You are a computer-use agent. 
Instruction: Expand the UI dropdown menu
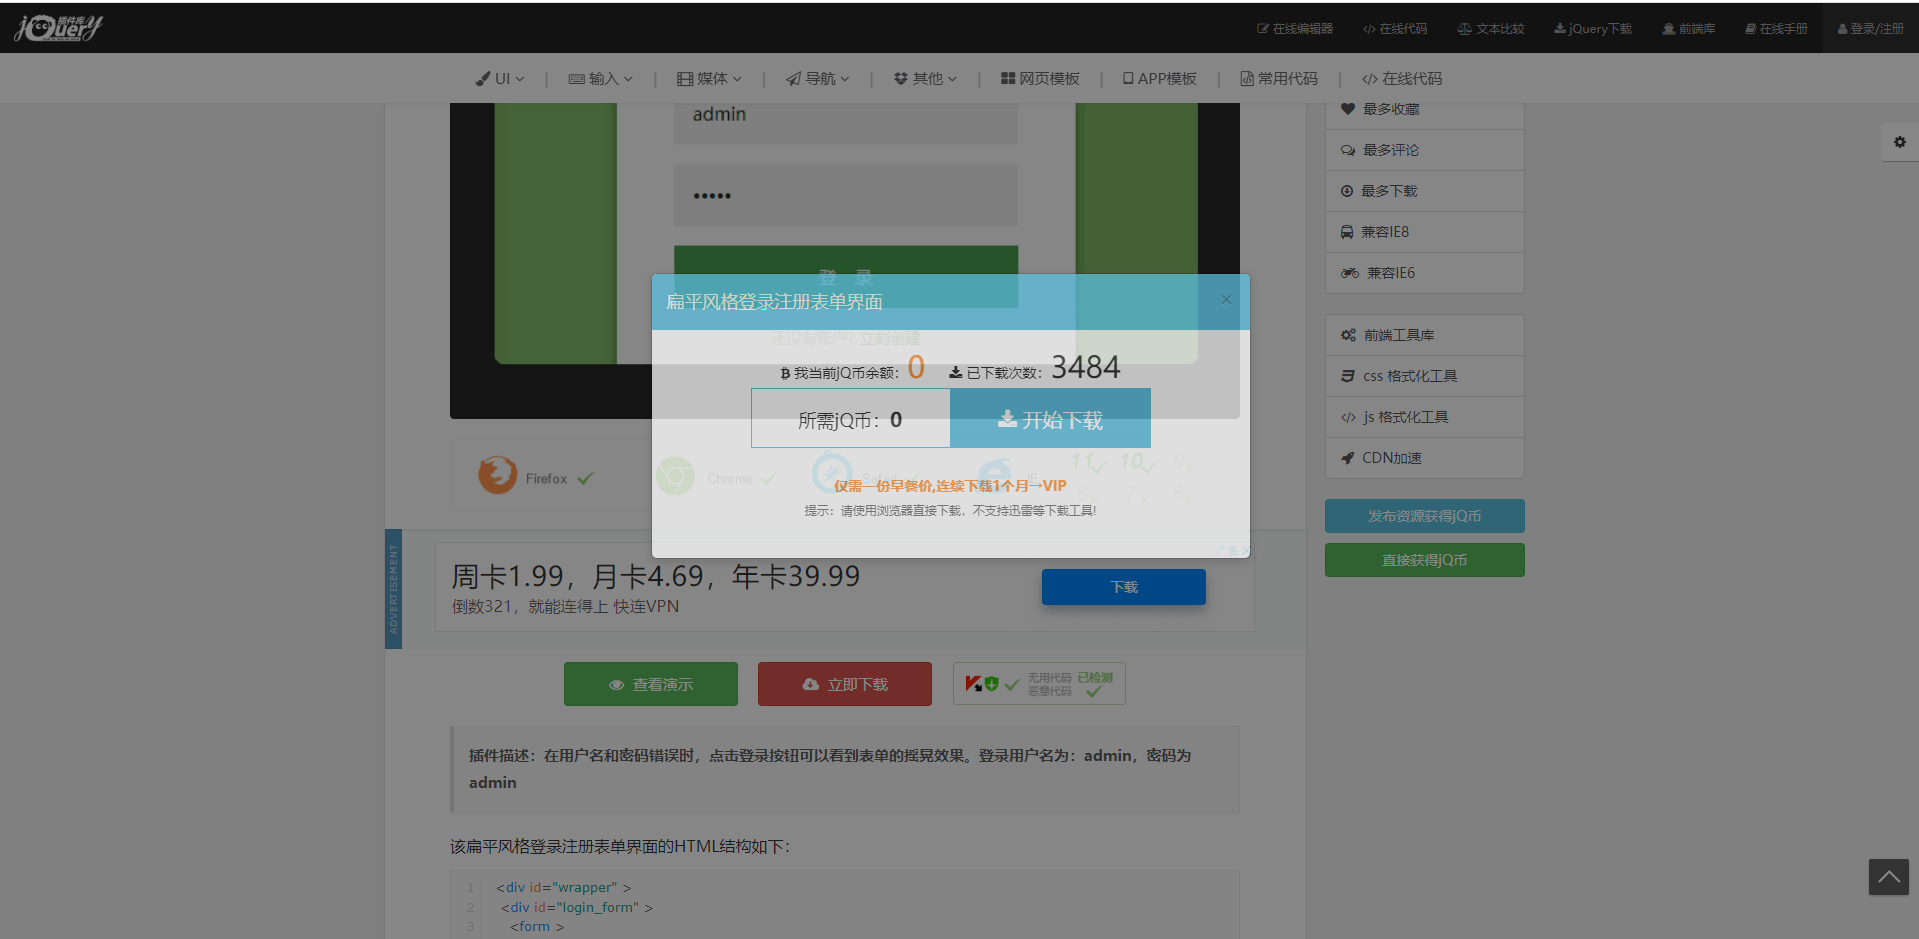pyautogui.click(x=500, y=79)
